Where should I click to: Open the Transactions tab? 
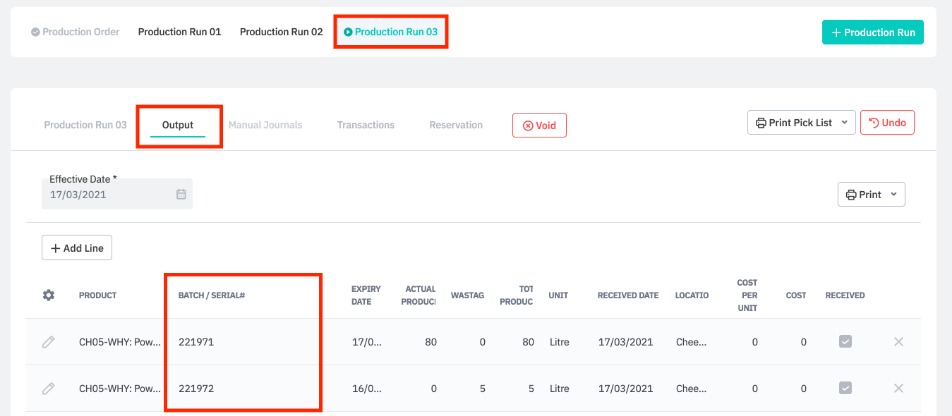click(x=365, y=125)
